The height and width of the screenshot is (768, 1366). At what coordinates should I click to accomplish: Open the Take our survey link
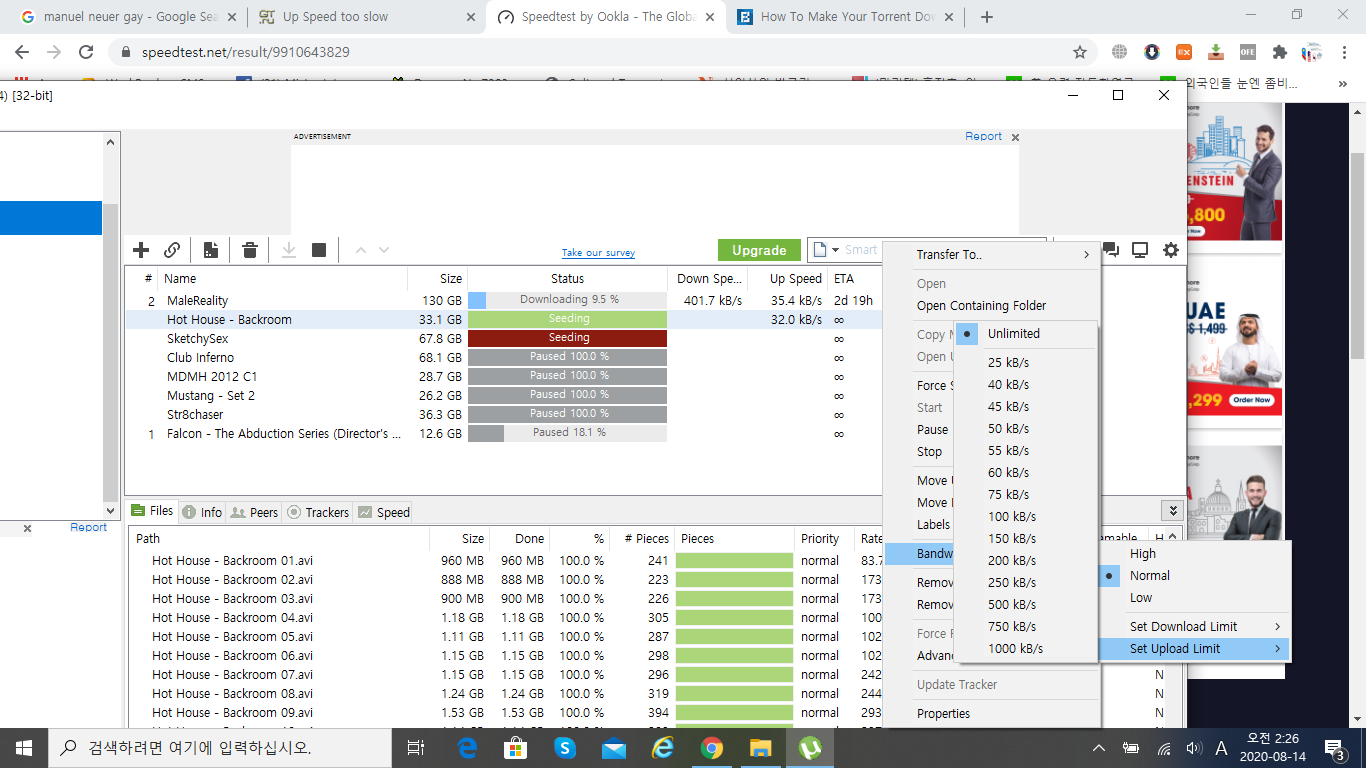(598, 253)
